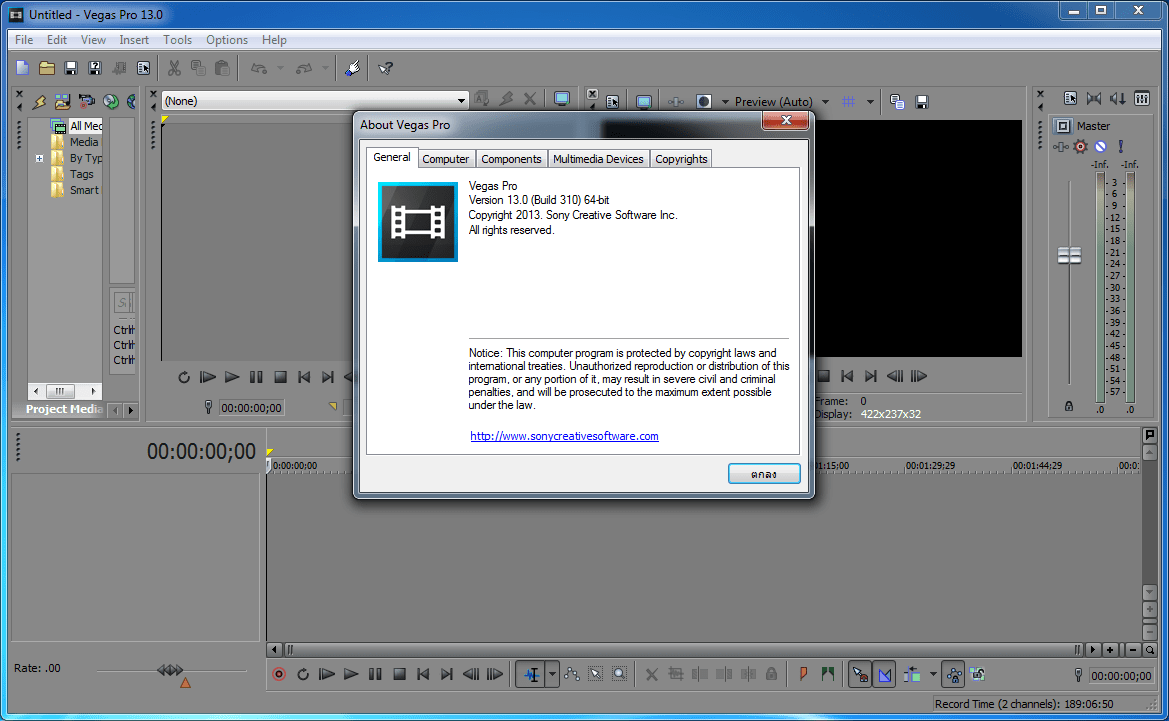Click the Save As icon with question mark

pyautogui.click(x=95, y=68)
